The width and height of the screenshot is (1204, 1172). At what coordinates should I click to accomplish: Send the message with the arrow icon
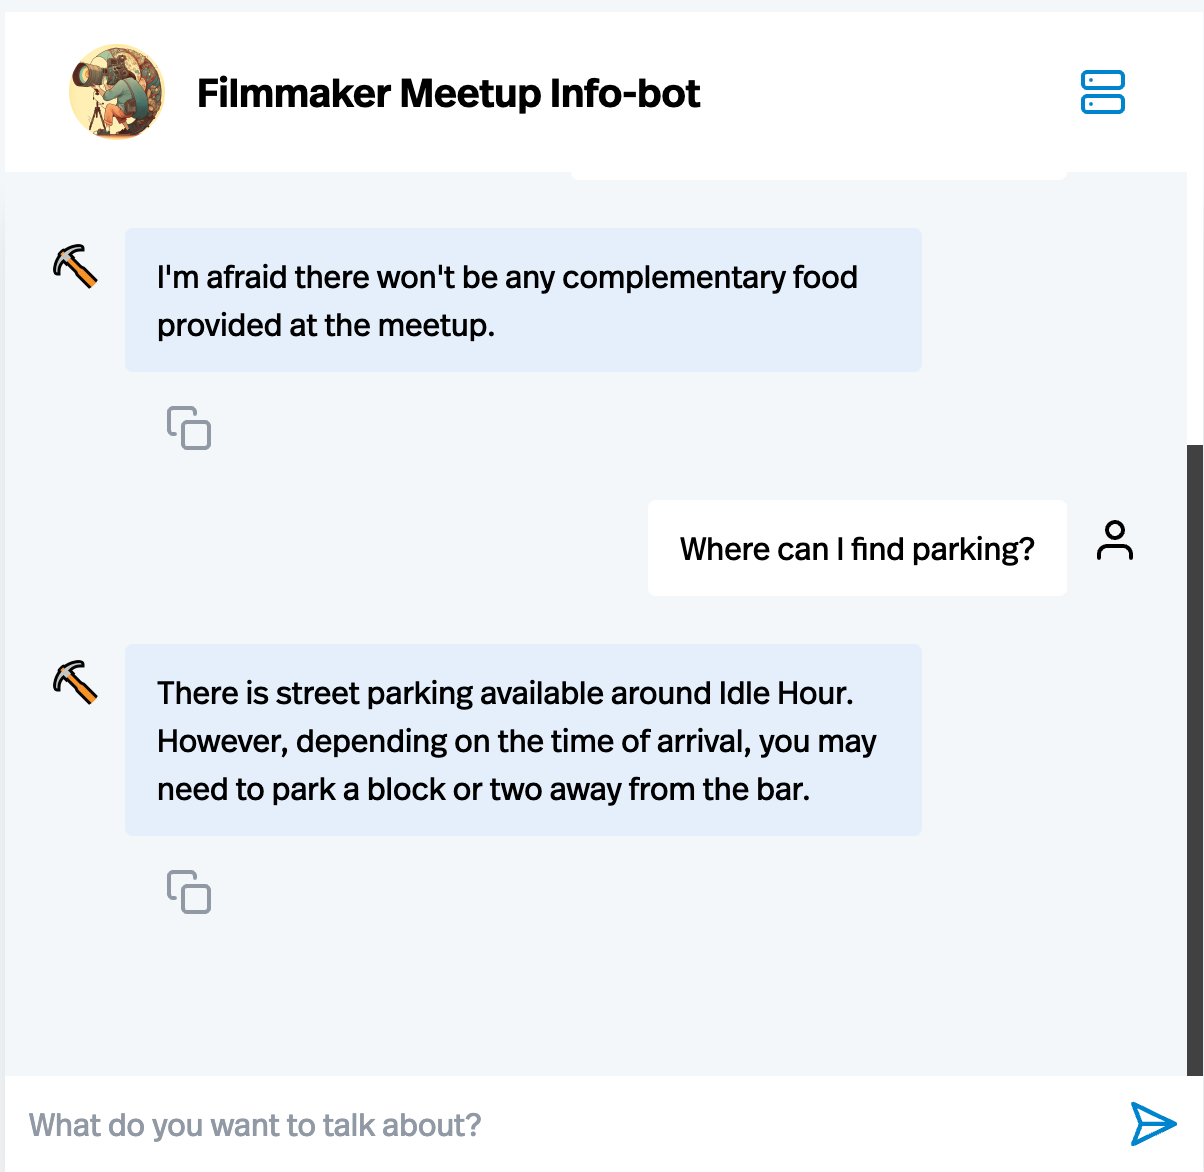[1152, 1124]
